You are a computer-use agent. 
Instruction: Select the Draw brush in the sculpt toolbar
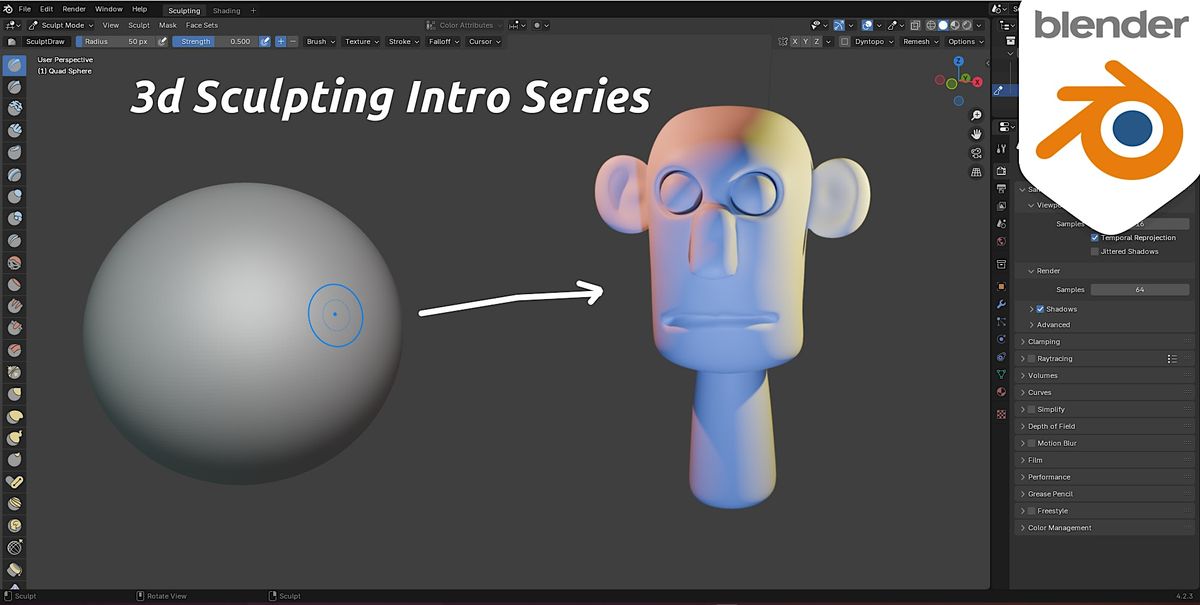point(15,65)
